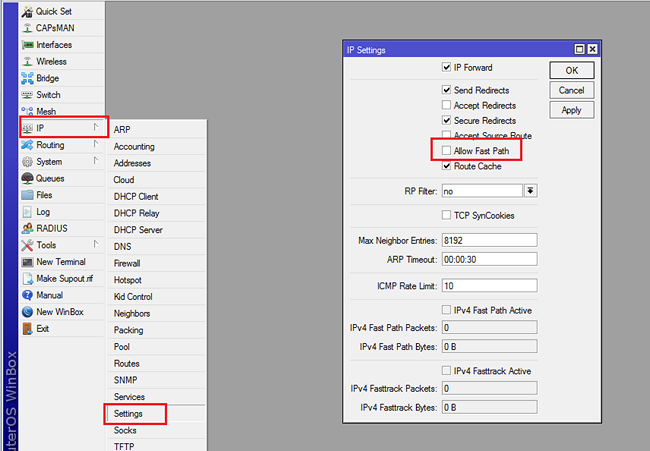Close the IP Settings window
Screen dimensions: 650x451
[593, 49]
